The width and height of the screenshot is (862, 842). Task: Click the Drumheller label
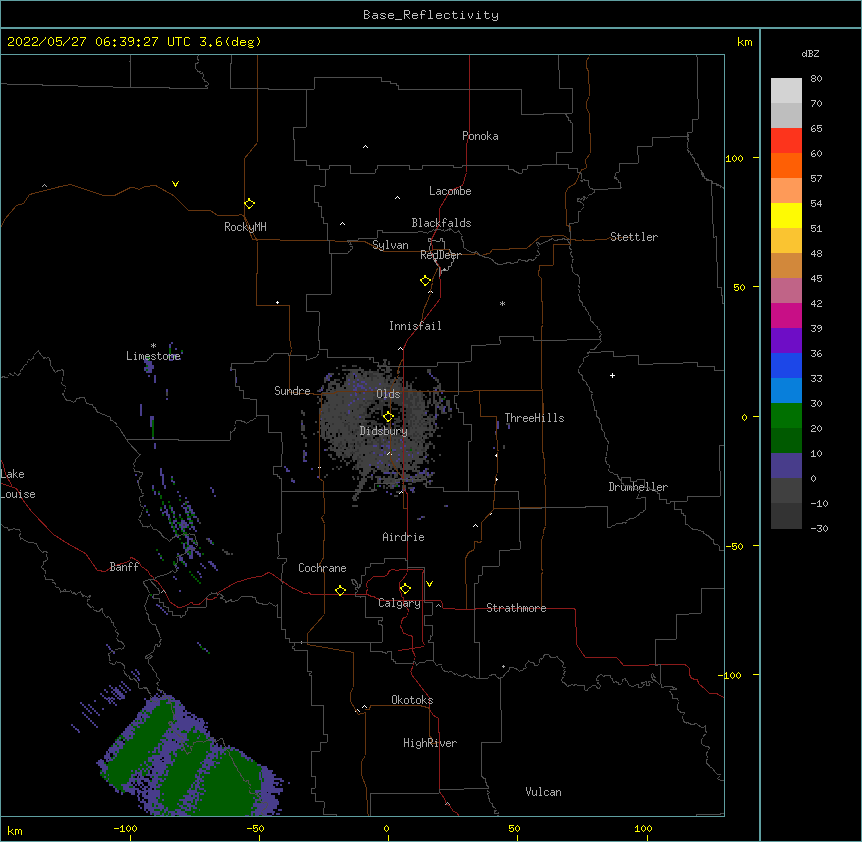[x=638, y=487]
